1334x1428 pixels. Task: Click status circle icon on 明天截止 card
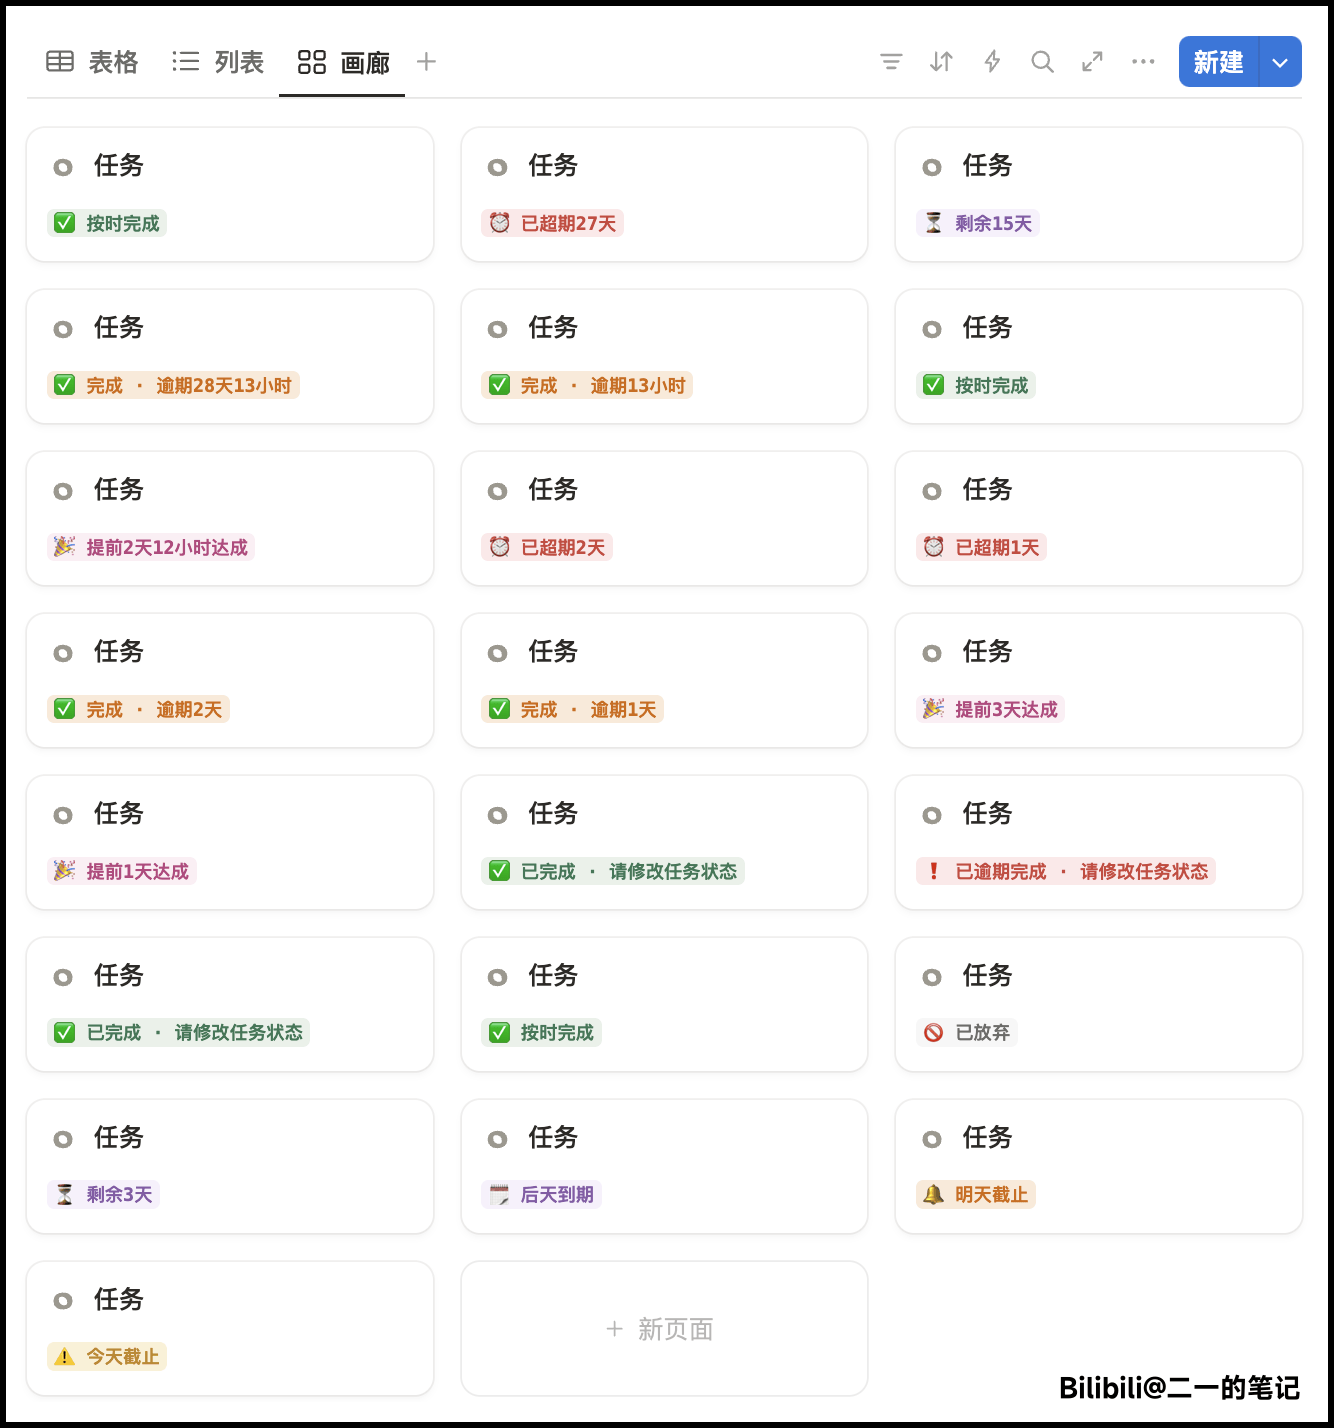(x=932, y=1139)
